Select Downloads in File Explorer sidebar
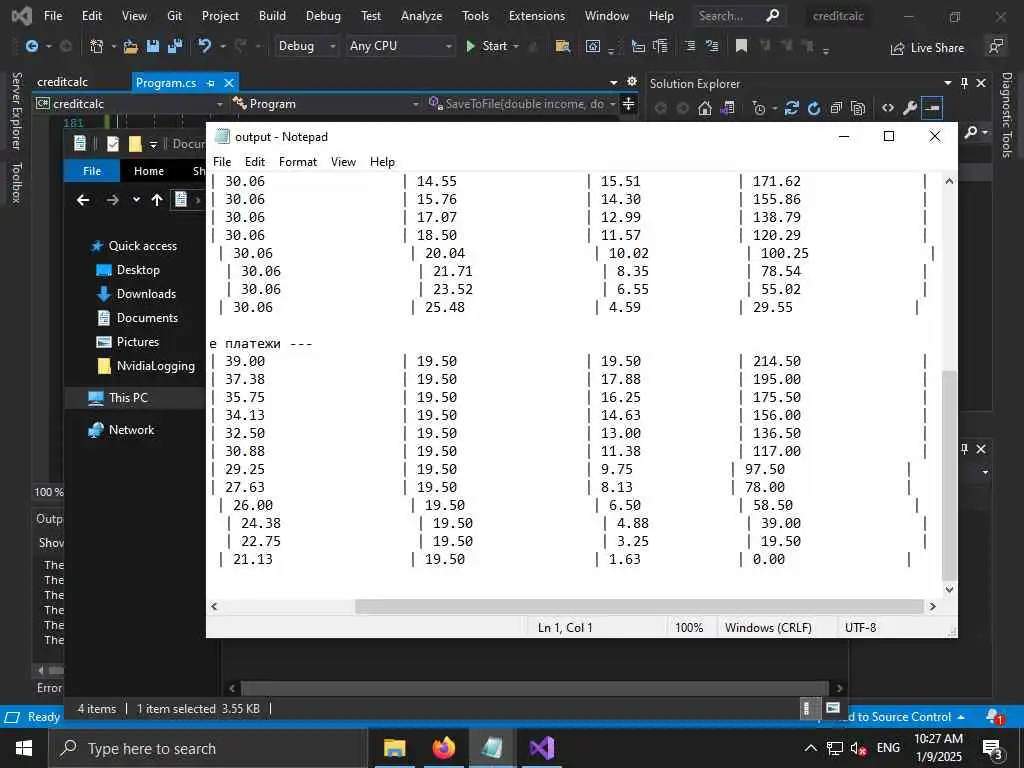The image size is (1024, 768). point(146,294)
